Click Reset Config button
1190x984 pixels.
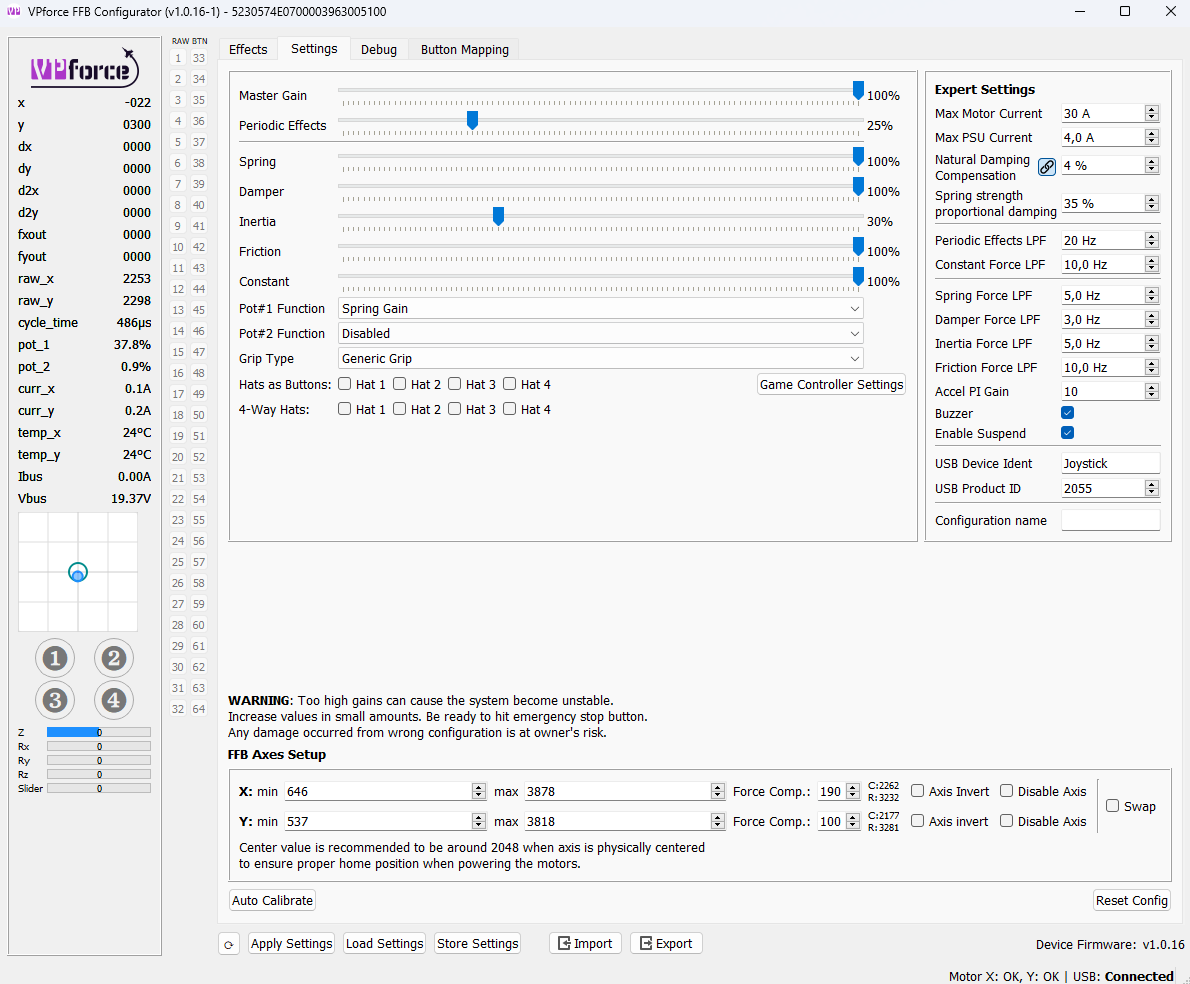(x=1132, y=900)
